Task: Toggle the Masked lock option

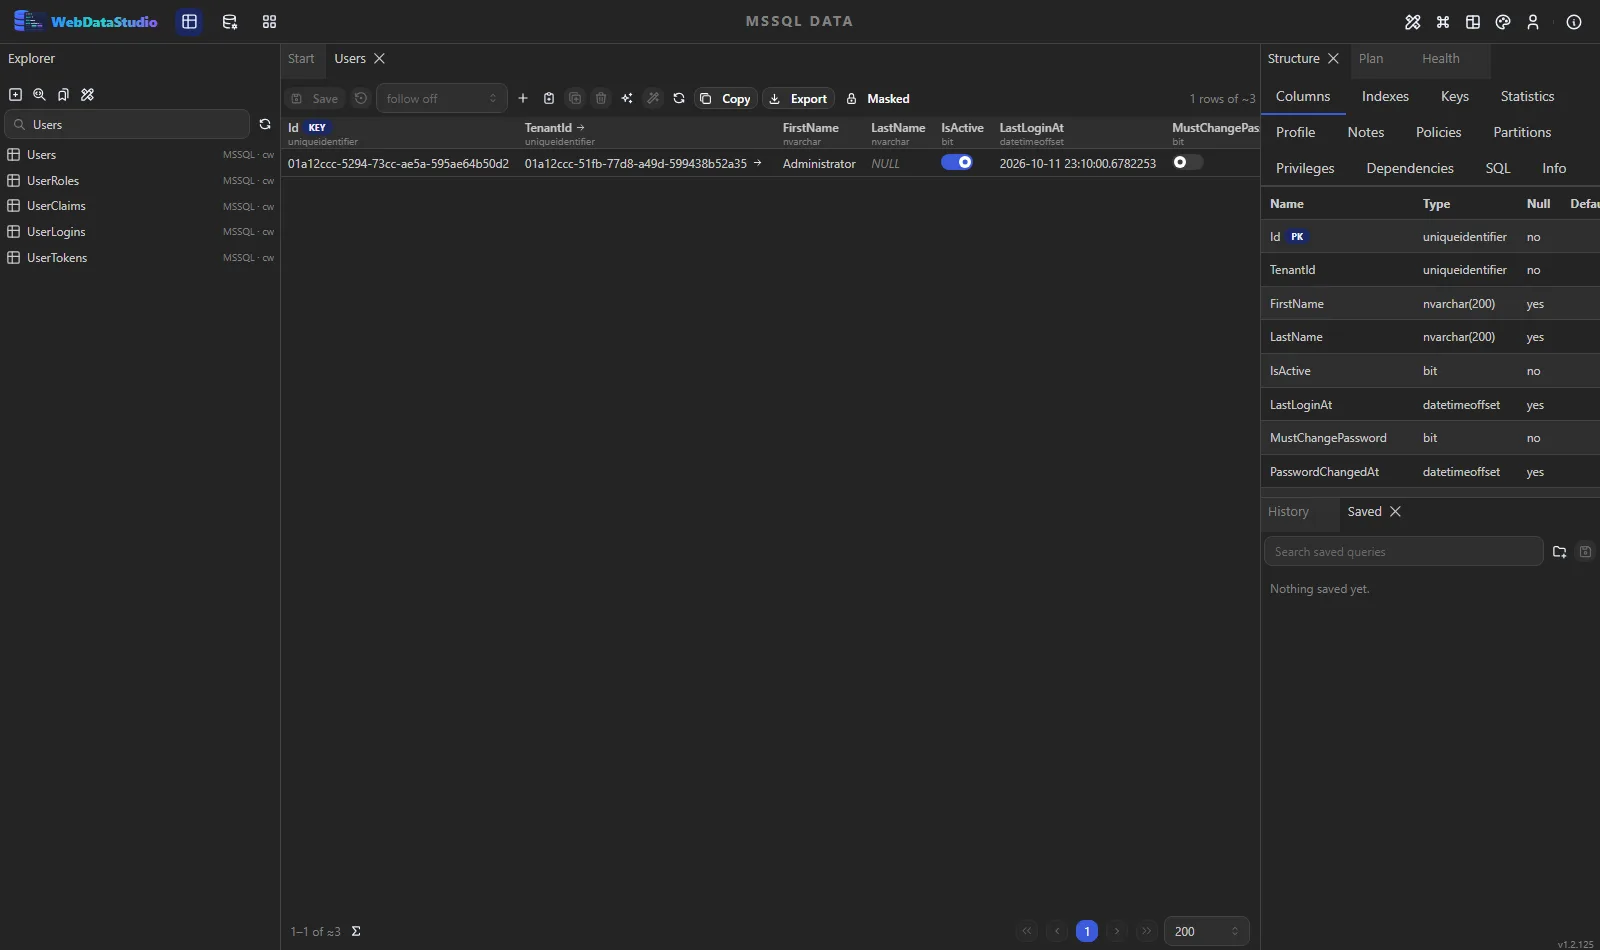Action: pos(878,98)
